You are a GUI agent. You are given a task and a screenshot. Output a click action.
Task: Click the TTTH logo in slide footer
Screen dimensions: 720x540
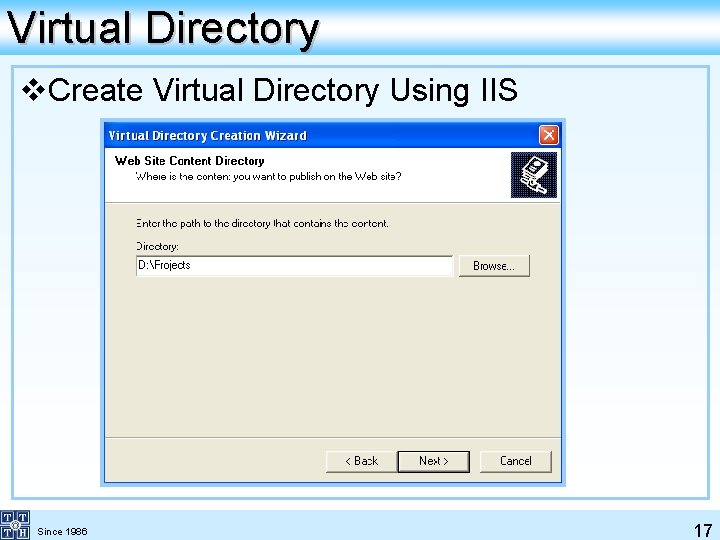click(15, 525)
